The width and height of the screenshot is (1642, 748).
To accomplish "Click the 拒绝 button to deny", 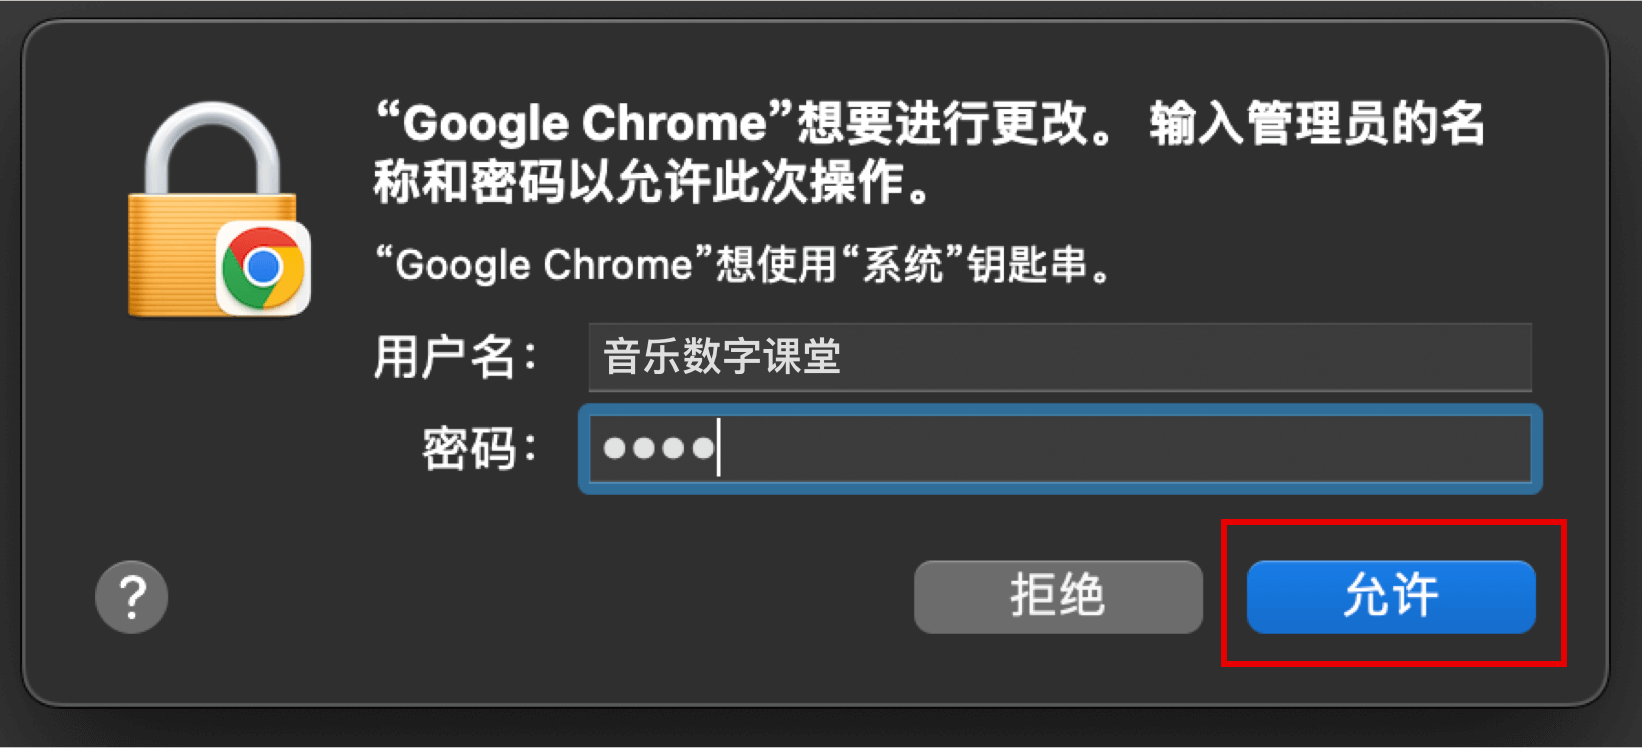I will coord(1058,597).
